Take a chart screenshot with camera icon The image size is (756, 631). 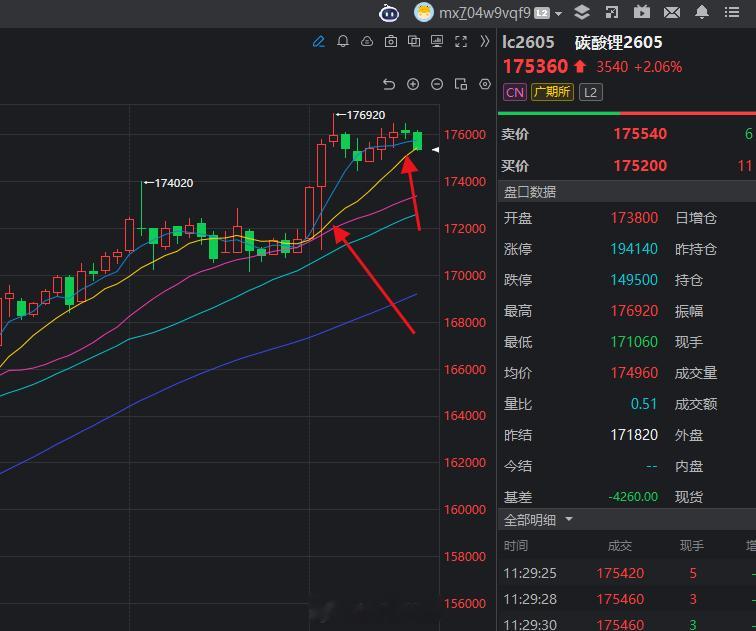pos(391,41)
